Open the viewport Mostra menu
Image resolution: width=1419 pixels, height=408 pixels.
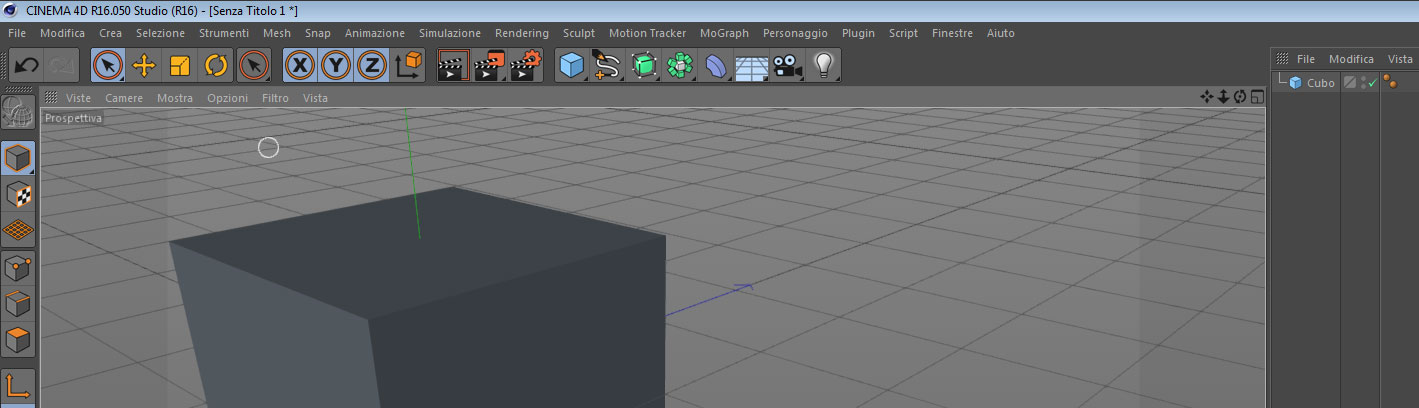(175, 98)
